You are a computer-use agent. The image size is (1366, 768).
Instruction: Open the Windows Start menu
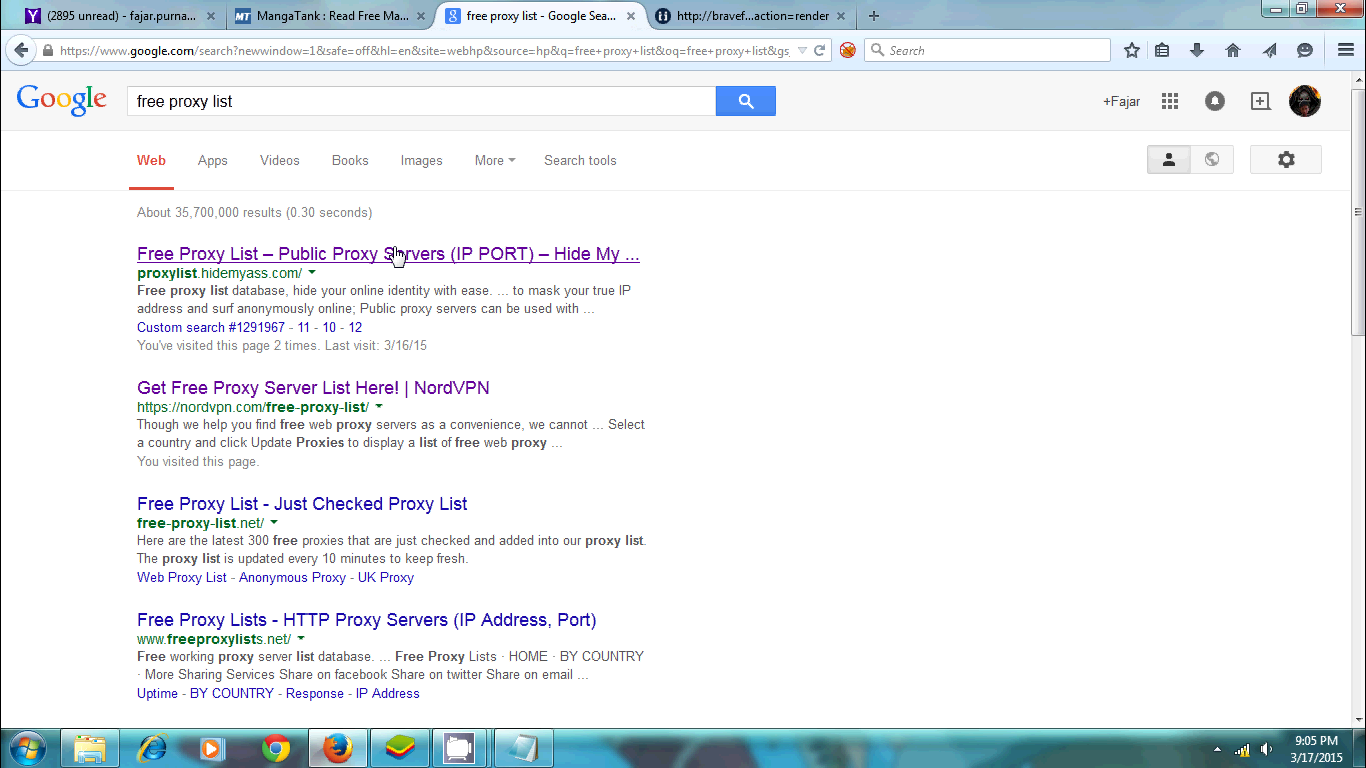pyautogui.click(x=26, y=748)
